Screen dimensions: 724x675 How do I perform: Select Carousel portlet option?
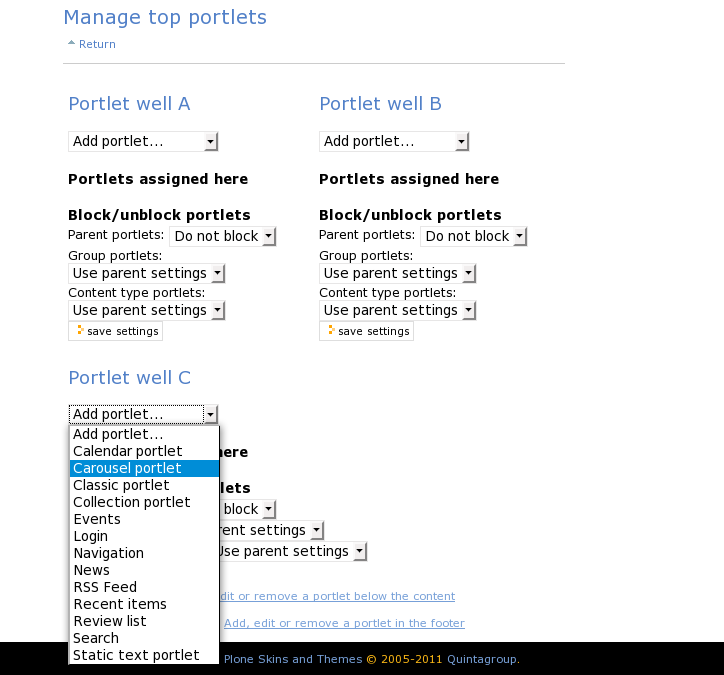point(127,468)
